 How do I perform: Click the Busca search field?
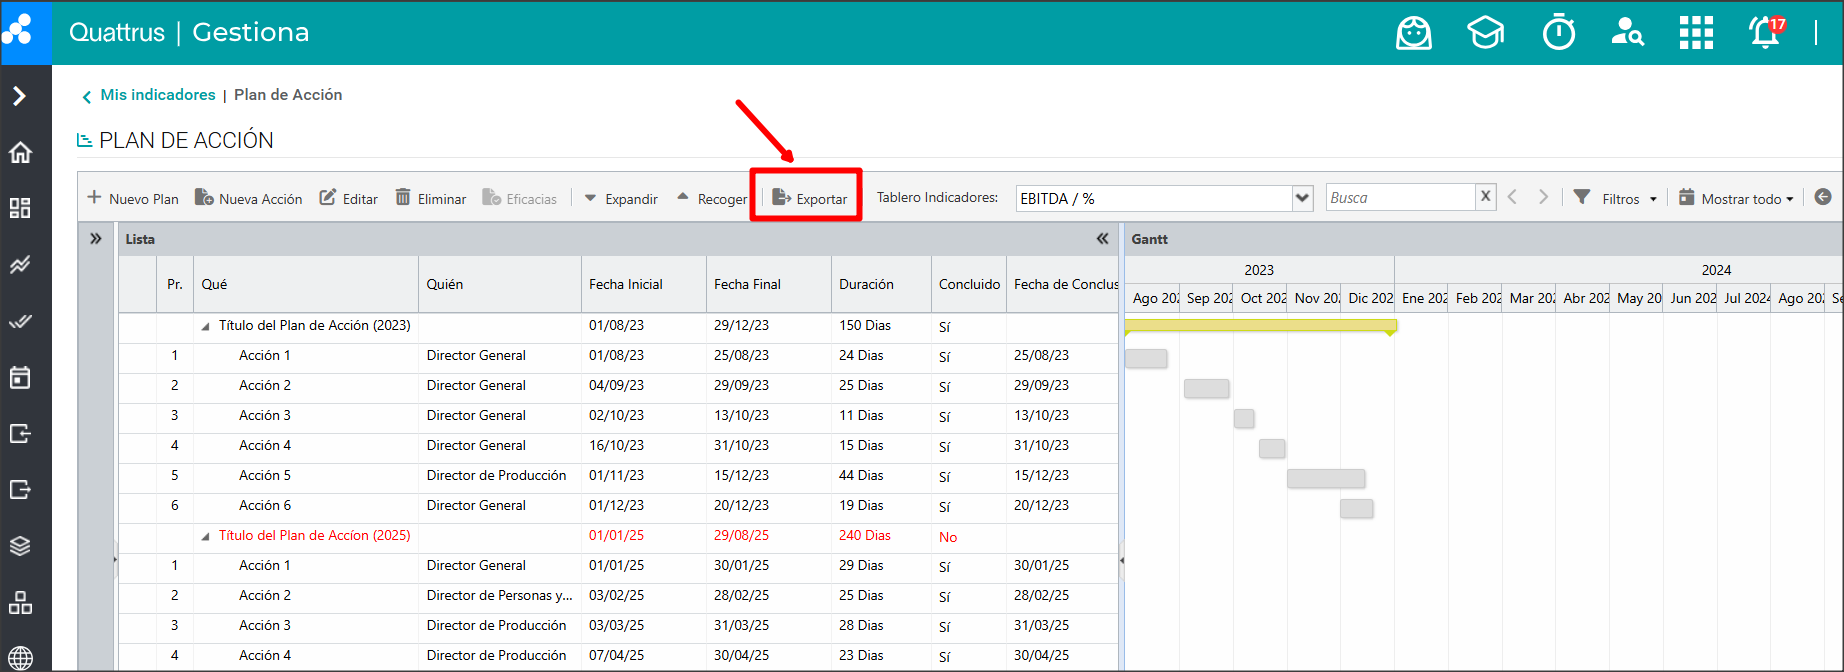tap(1400, 198)
